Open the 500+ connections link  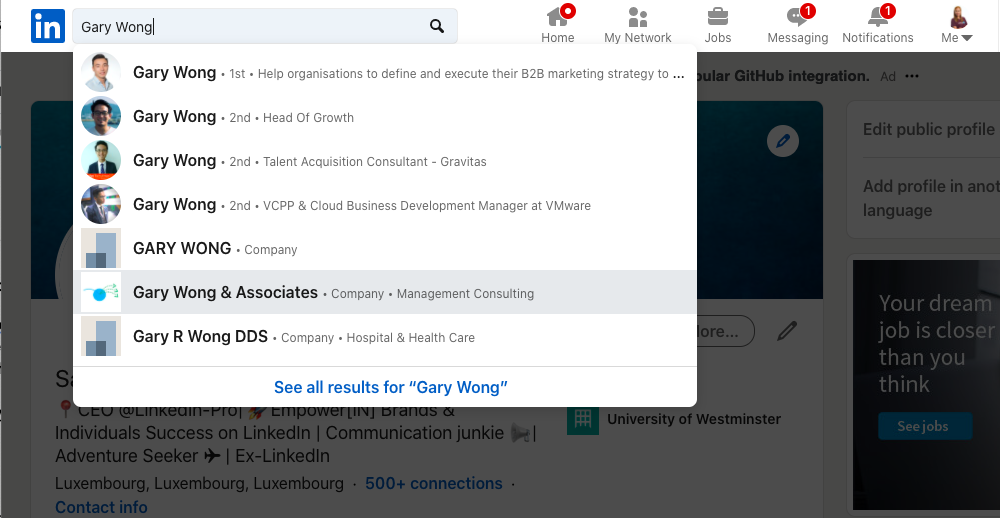[x=434, y=484]
